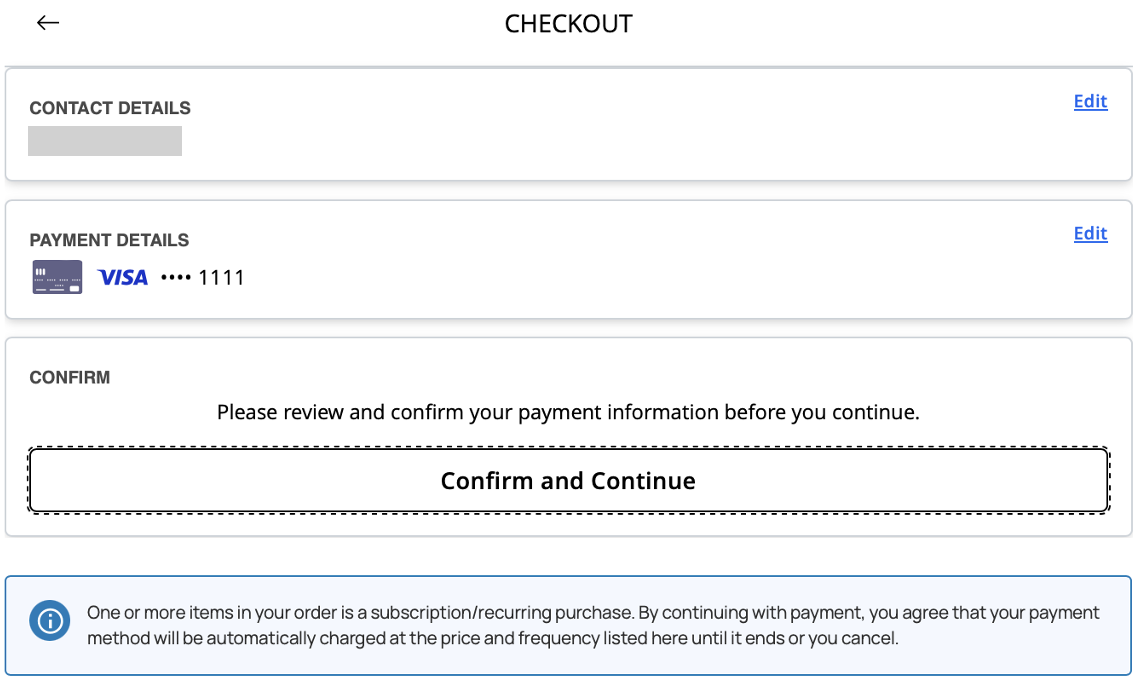
Task: Click the credit card icon
Action: [57, 277]
